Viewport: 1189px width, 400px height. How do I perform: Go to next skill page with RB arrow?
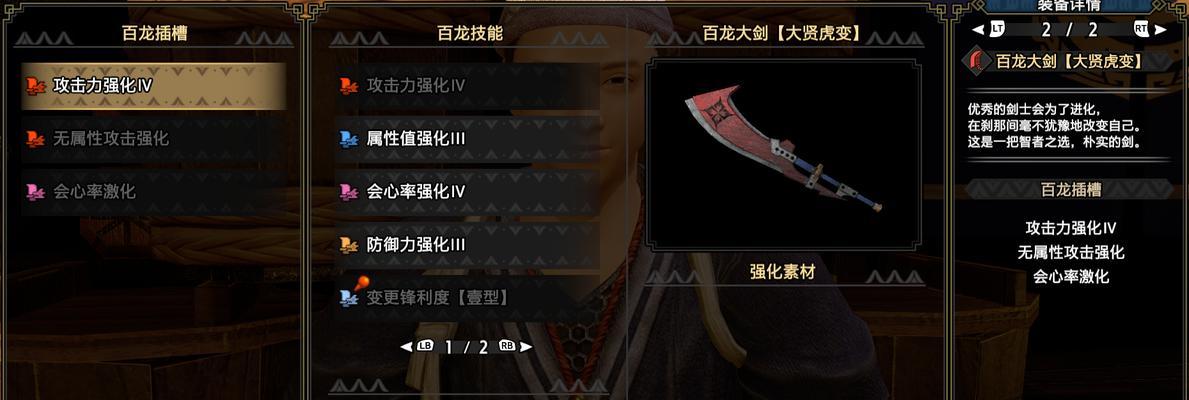tap(516, 346)
